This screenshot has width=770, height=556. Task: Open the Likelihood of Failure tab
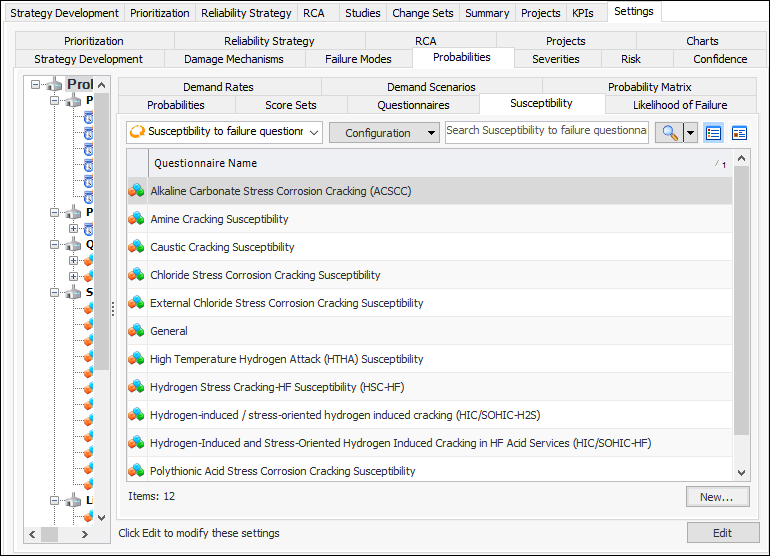tap(680, 105)
